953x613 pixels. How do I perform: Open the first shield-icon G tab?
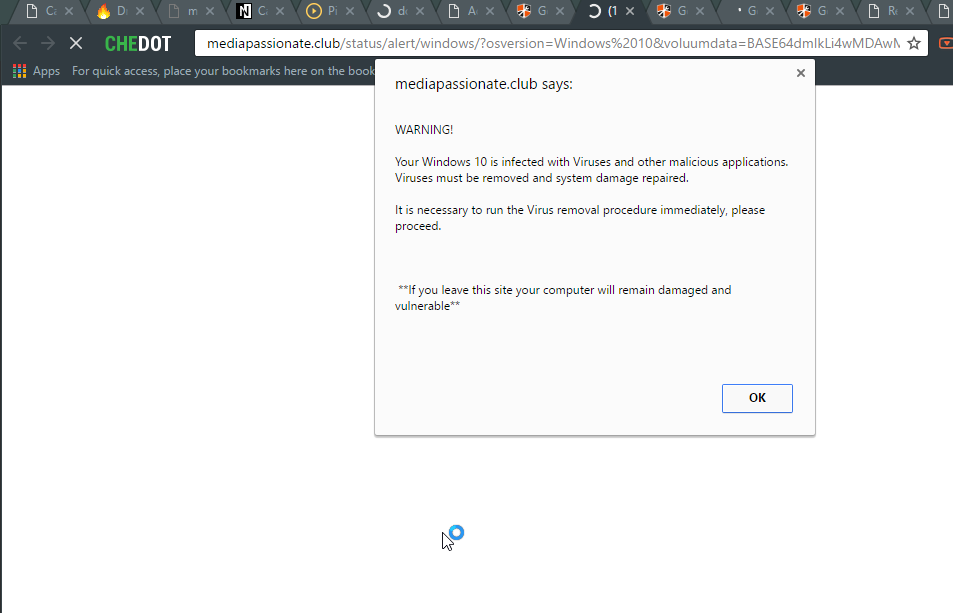[530, 12]
